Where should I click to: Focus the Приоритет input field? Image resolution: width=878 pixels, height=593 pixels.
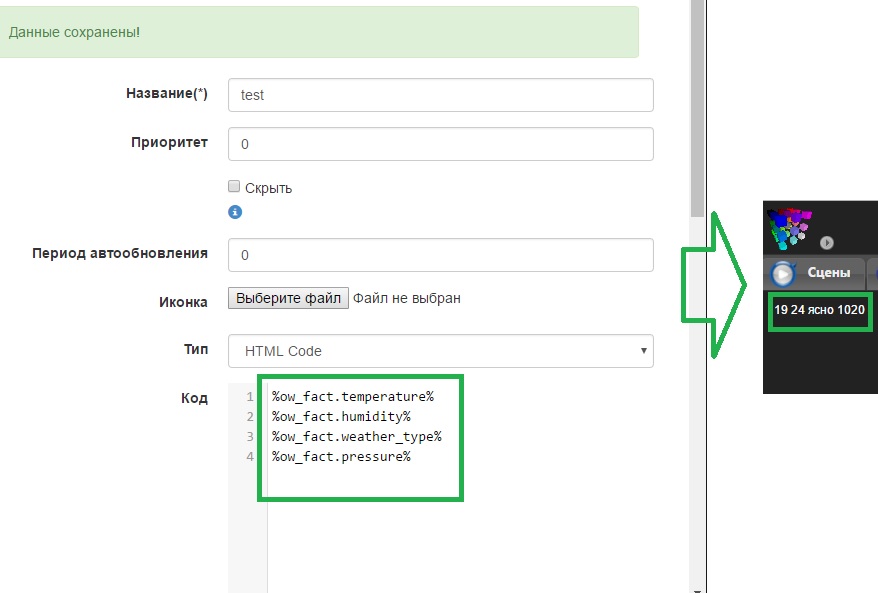point(441,144)
